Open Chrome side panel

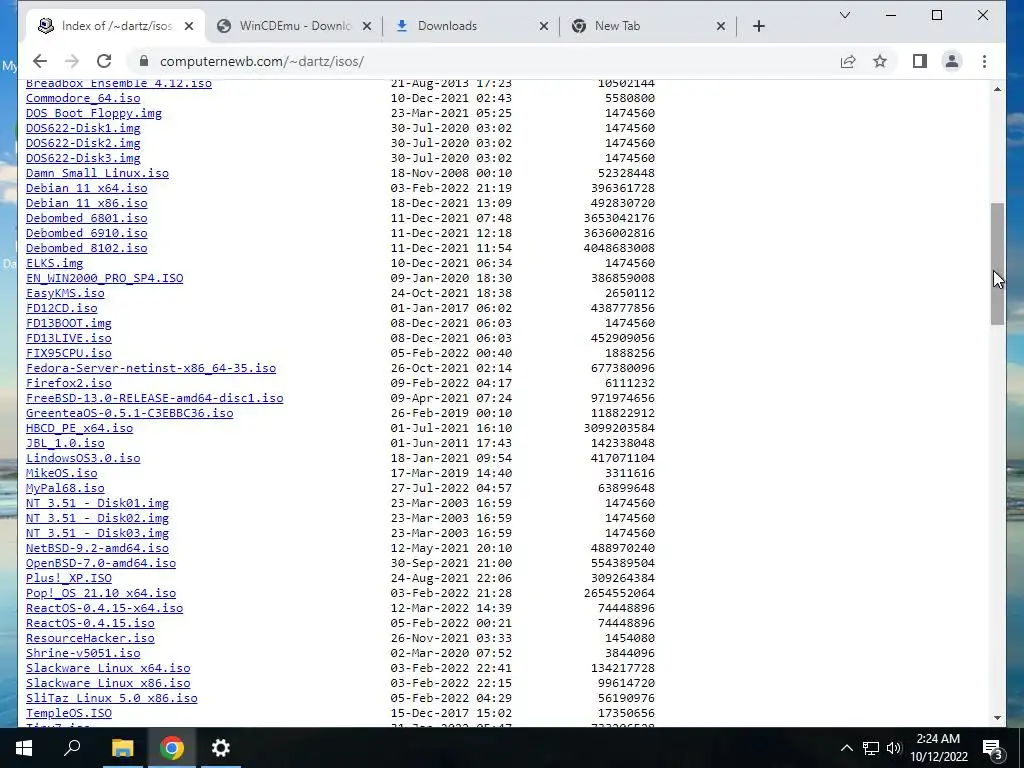(920, 61)
